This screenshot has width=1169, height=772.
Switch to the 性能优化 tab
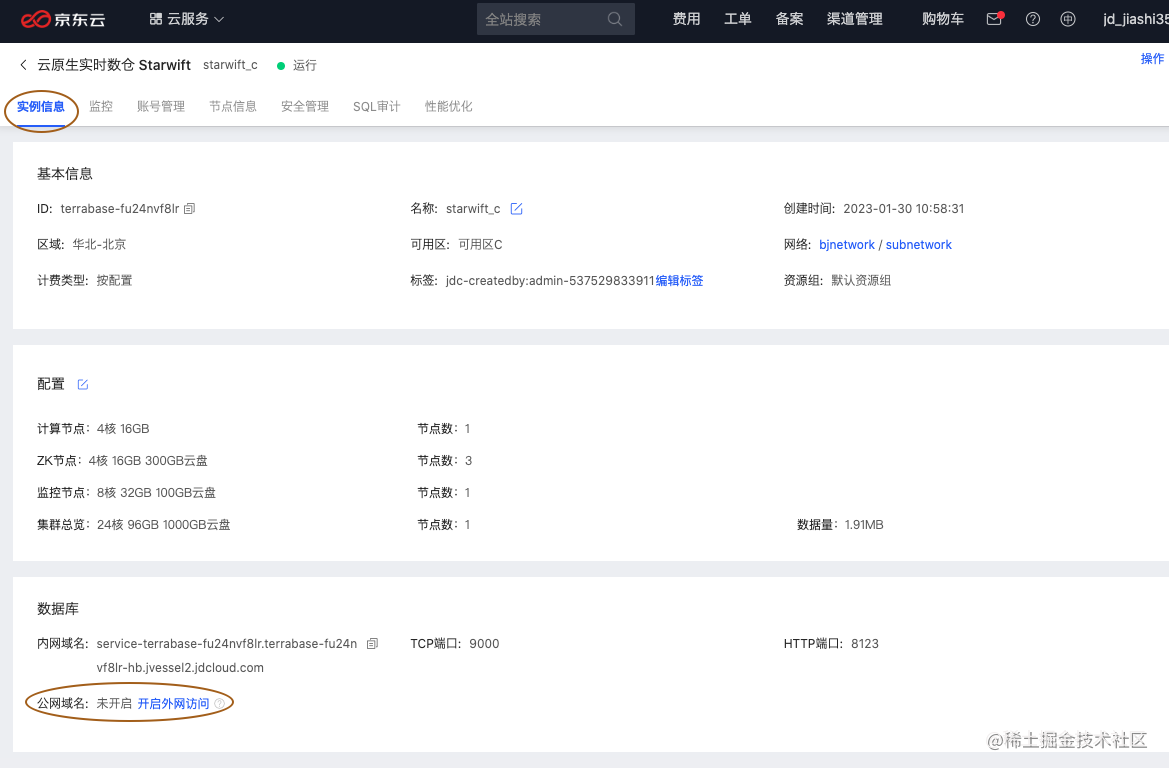click(449, 107)
